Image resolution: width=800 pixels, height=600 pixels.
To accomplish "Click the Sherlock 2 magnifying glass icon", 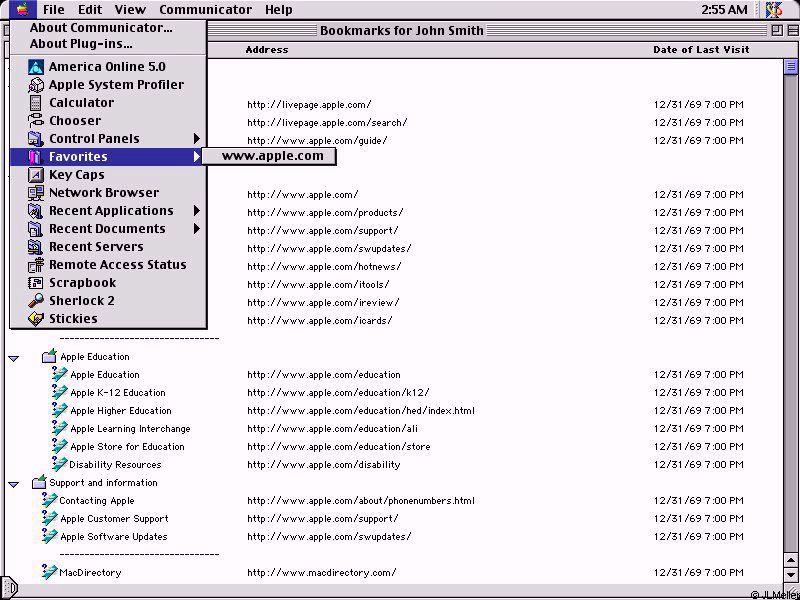I will [36, 301].
